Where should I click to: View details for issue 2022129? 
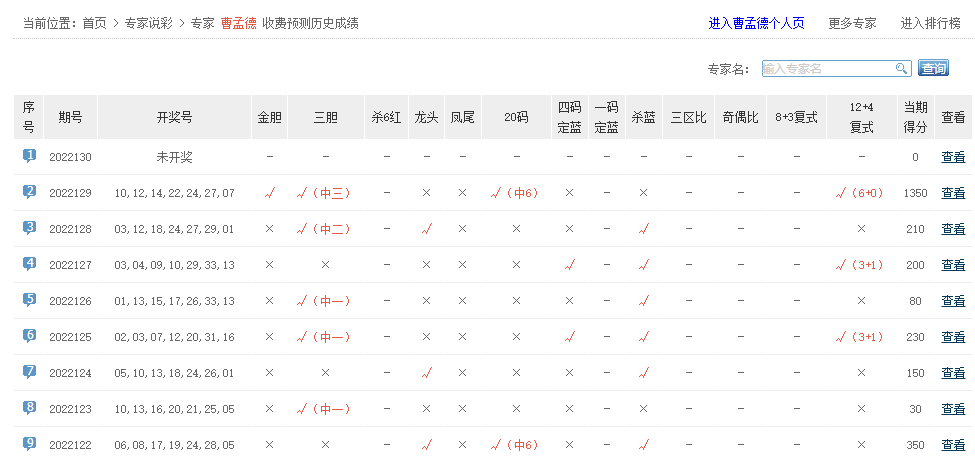point(953,193)
